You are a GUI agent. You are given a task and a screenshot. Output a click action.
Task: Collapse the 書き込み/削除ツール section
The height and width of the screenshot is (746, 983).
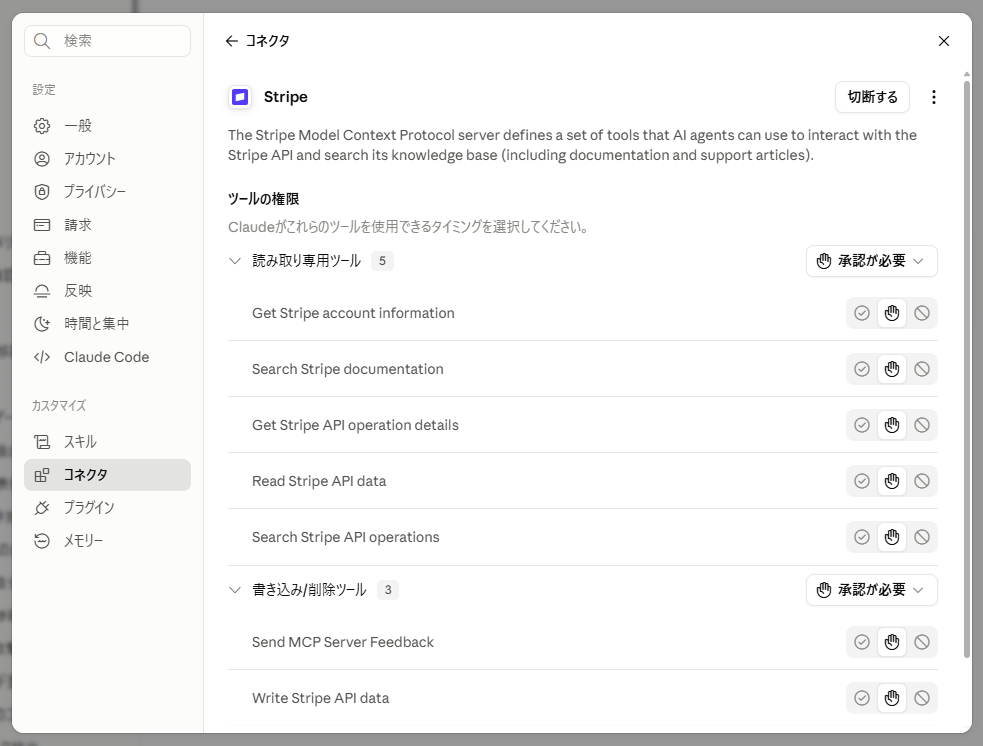point(235,590)
